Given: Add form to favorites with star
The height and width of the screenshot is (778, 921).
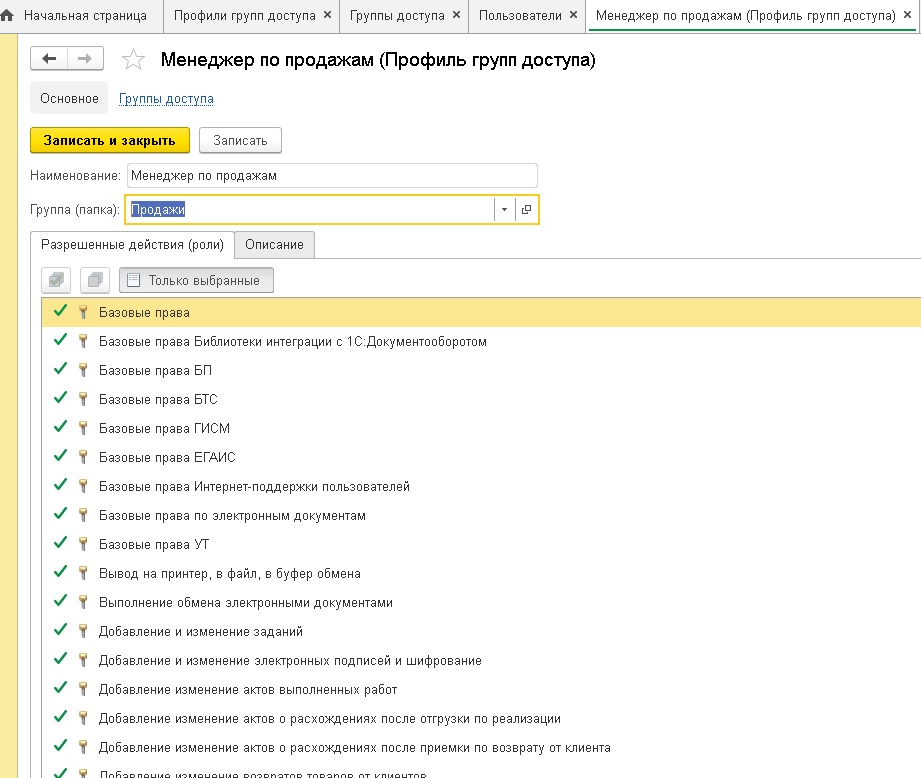Looking at the screenshot, I should coord(133,60).
